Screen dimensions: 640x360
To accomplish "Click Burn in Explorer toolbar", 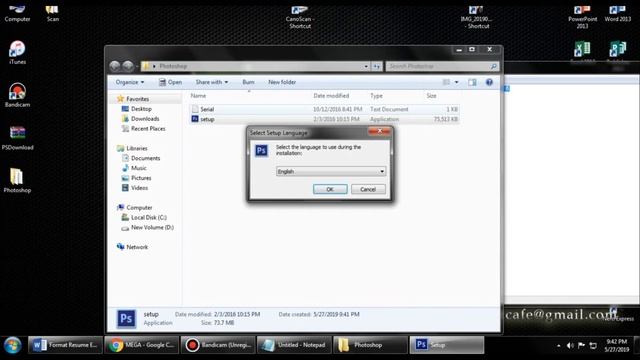I will 248,82.
